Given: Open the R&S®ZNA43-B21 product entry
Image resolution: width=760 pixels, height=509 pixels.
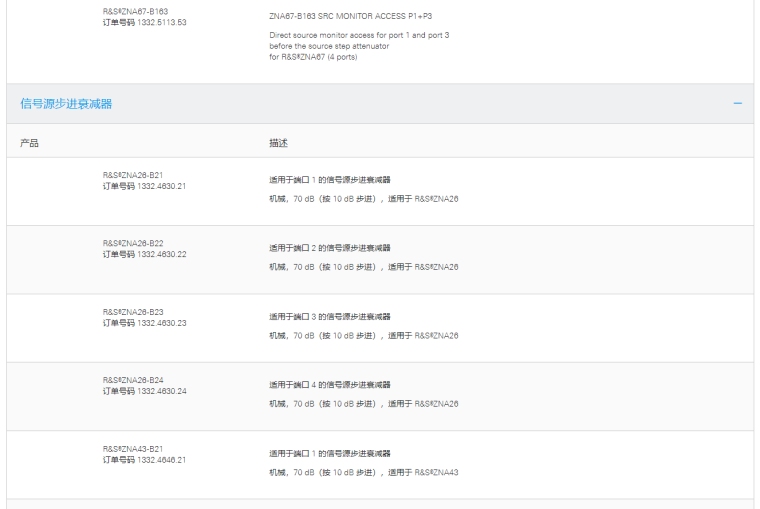Looking at the screenshot, I should (x=132, y=448).
